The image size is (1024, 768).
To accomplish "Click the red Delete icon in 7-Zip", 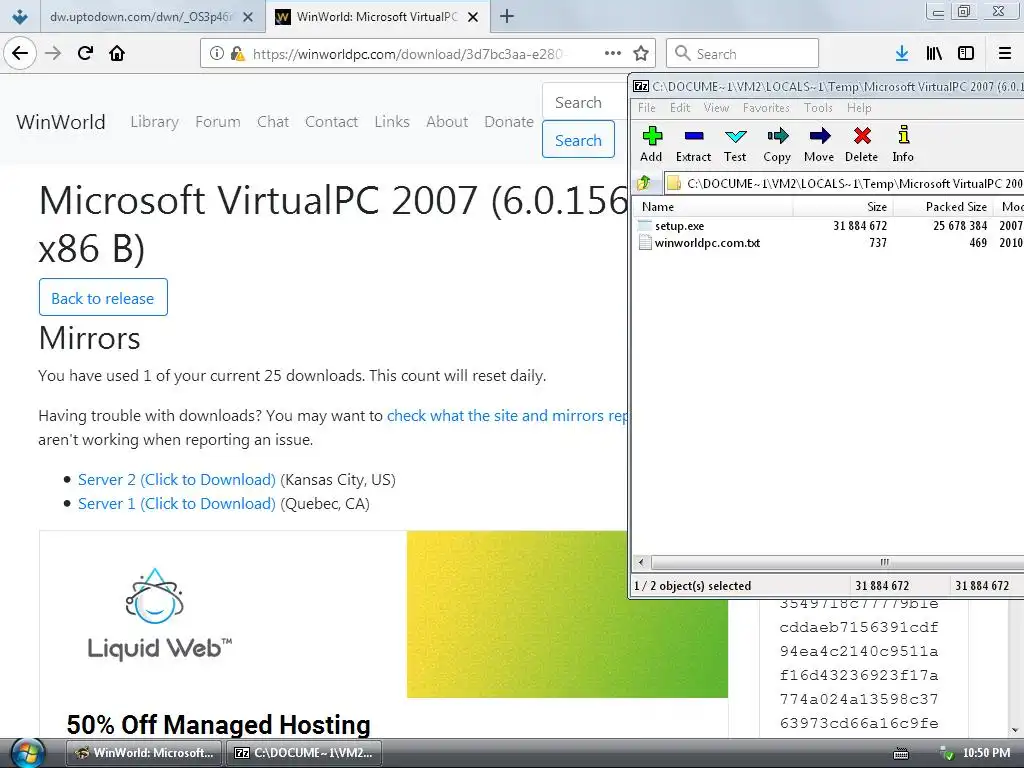I will point(861,144).
